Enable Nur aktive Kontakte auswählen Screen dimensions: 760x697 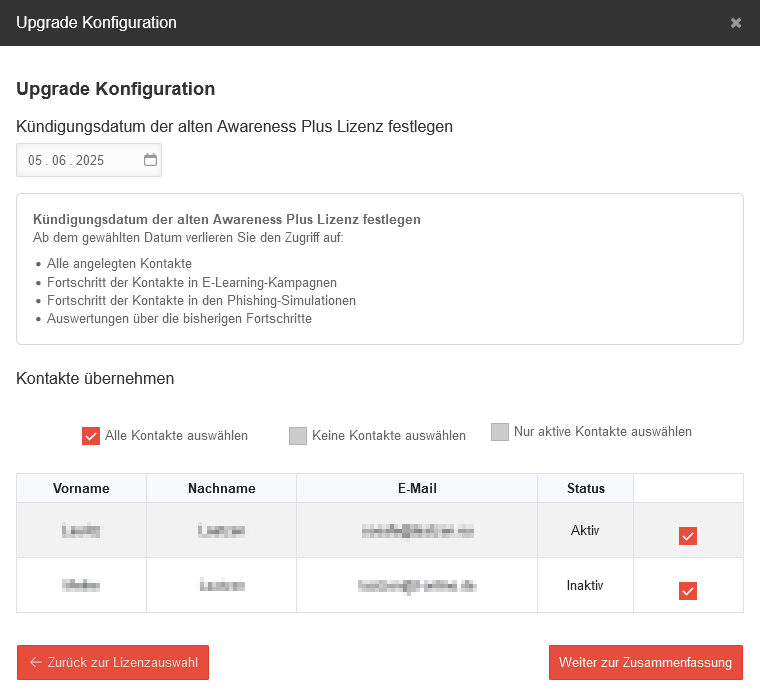pos(500,432)
